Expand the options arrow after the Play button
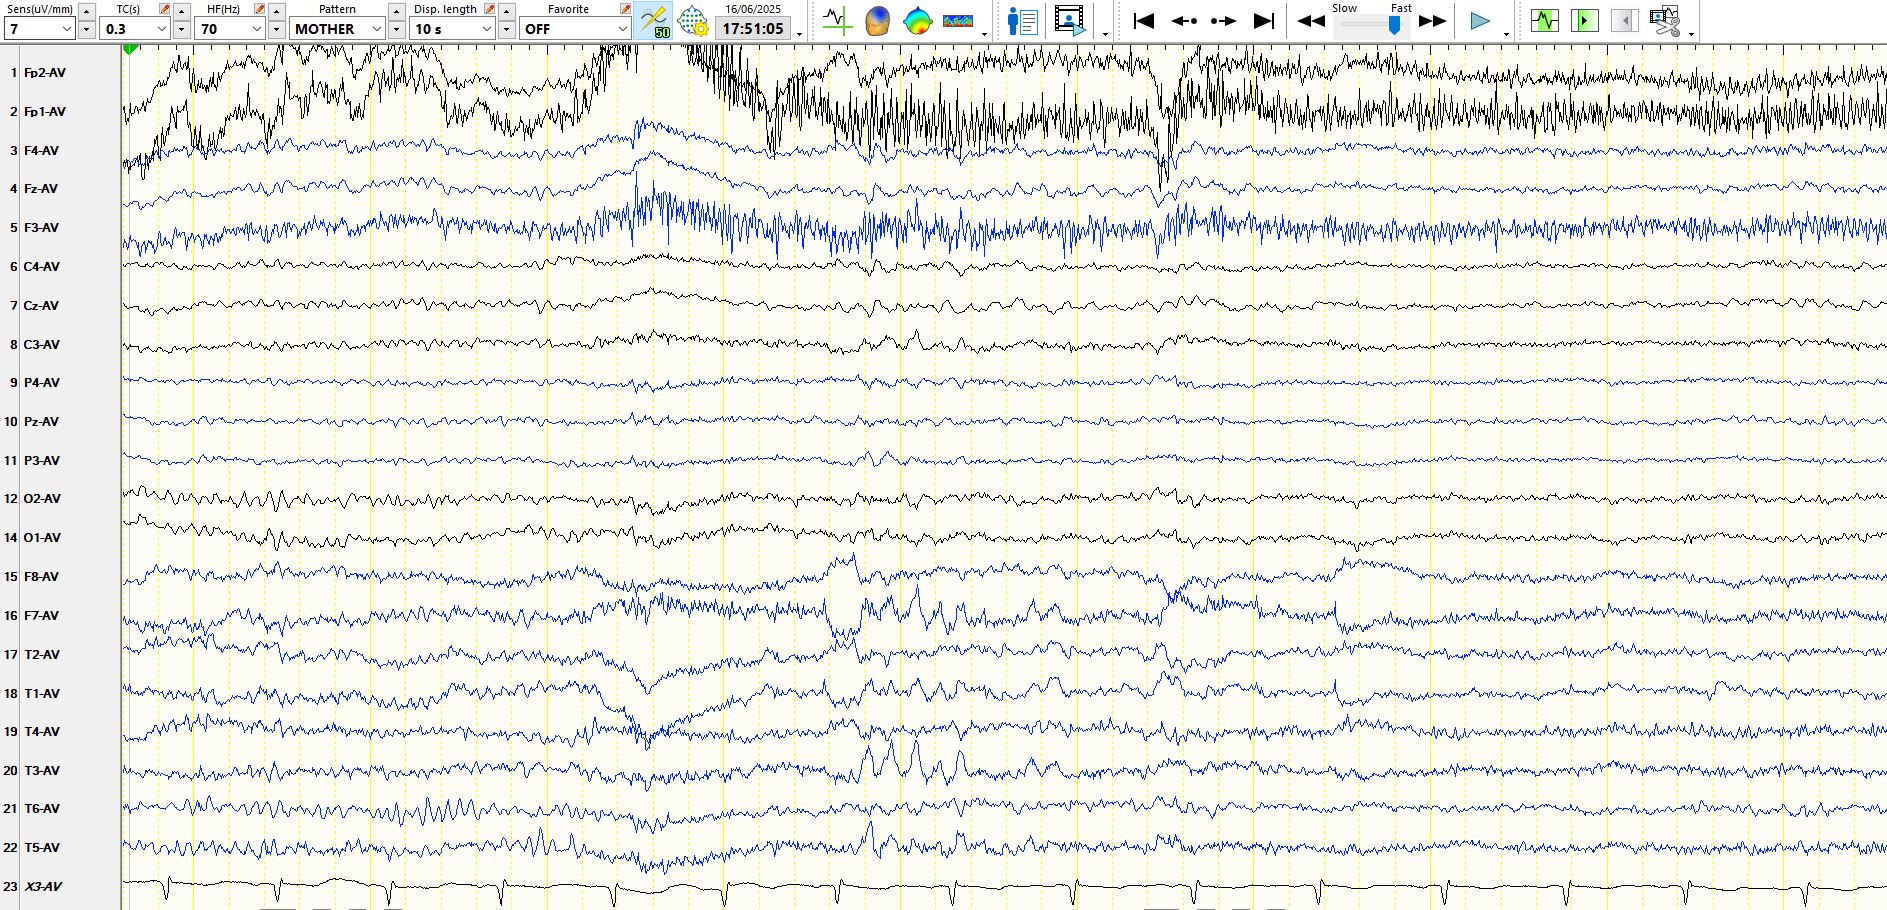1887x910 pixels. click(x=1506, y=33)
